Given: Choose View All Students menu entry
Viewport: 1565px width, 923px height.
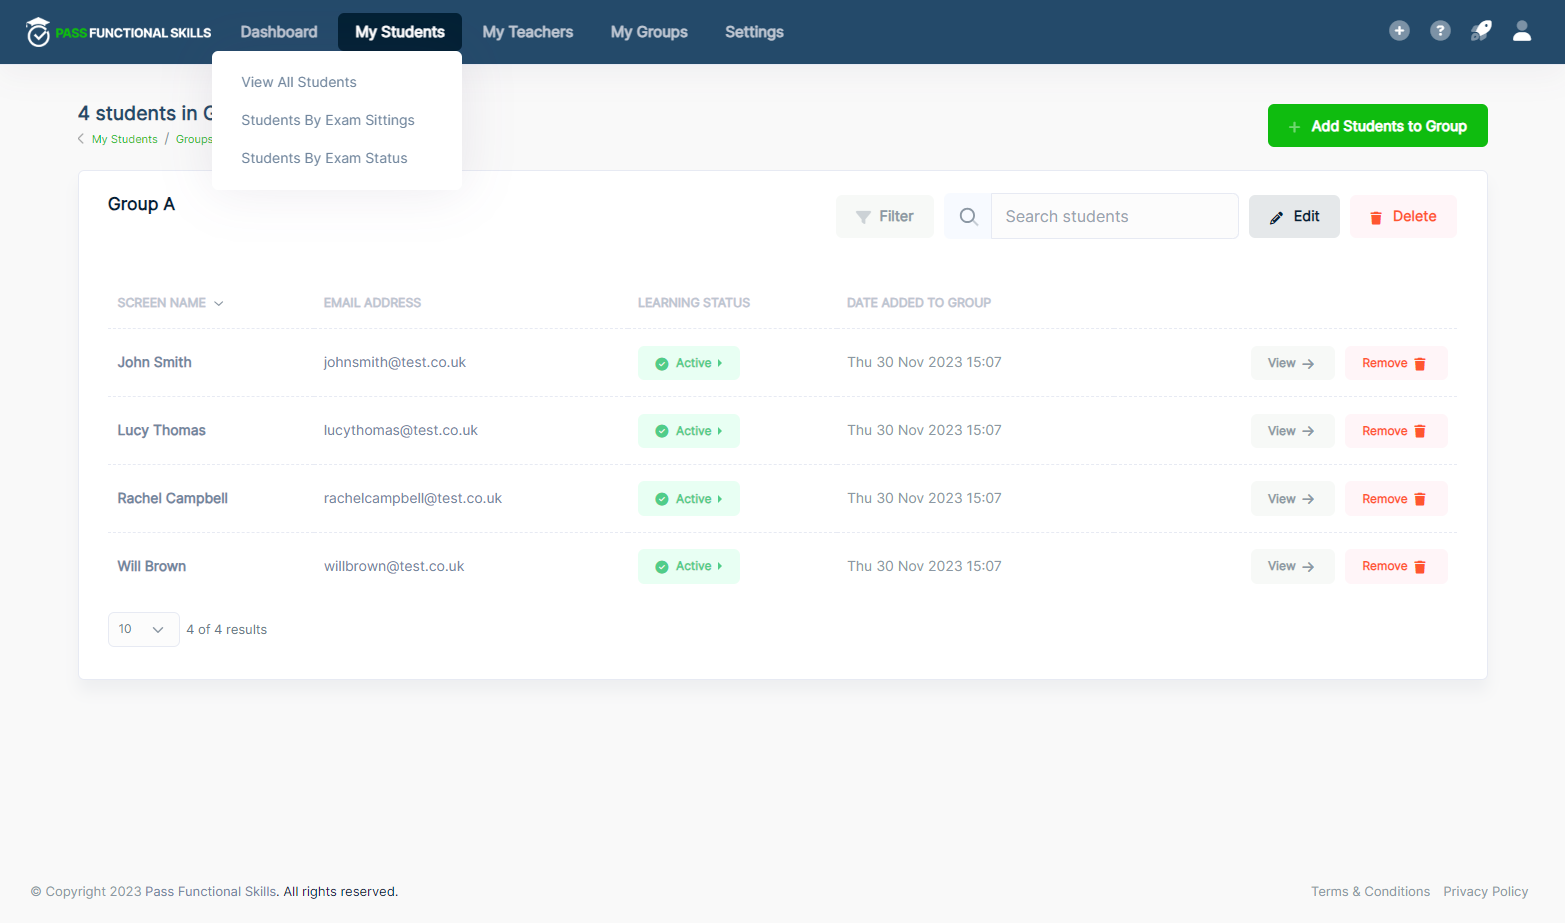Looking at the screenshot, I should point(299,82).
